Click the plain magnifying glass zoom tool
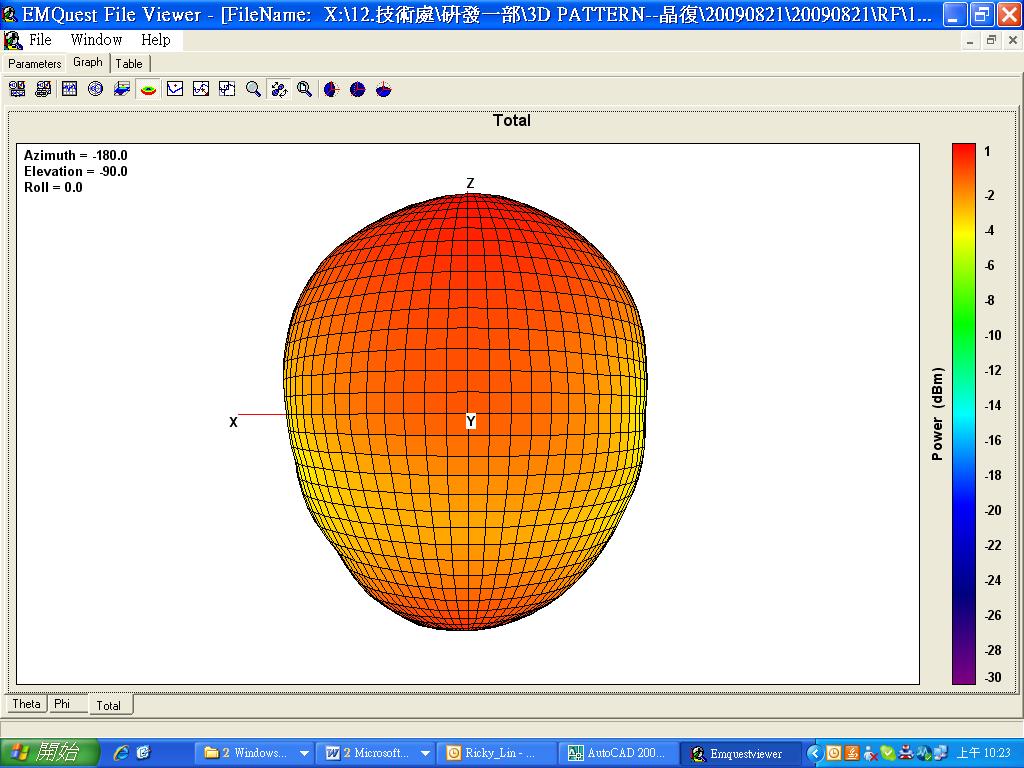This screenshot has width=1024, height=768. click(x=253, y=89)
